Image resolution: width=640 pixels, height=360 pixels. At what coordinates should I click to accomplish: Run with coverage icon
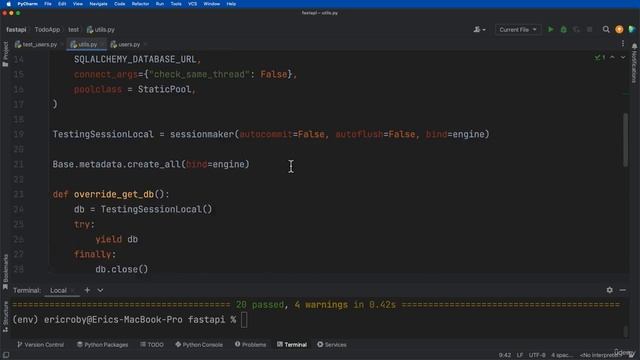tap(576, 29)
